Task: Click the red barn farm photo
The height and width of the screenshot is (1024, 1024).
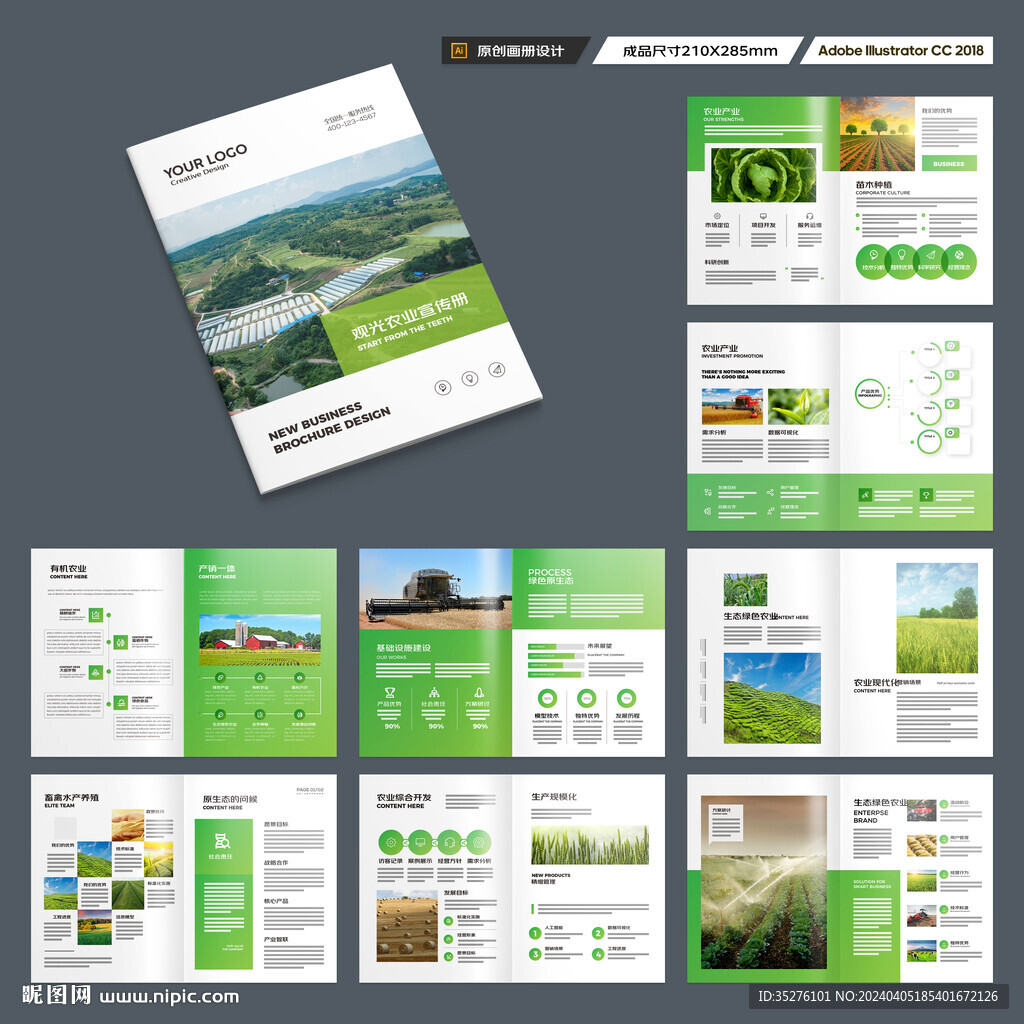Action: point(260,640)
